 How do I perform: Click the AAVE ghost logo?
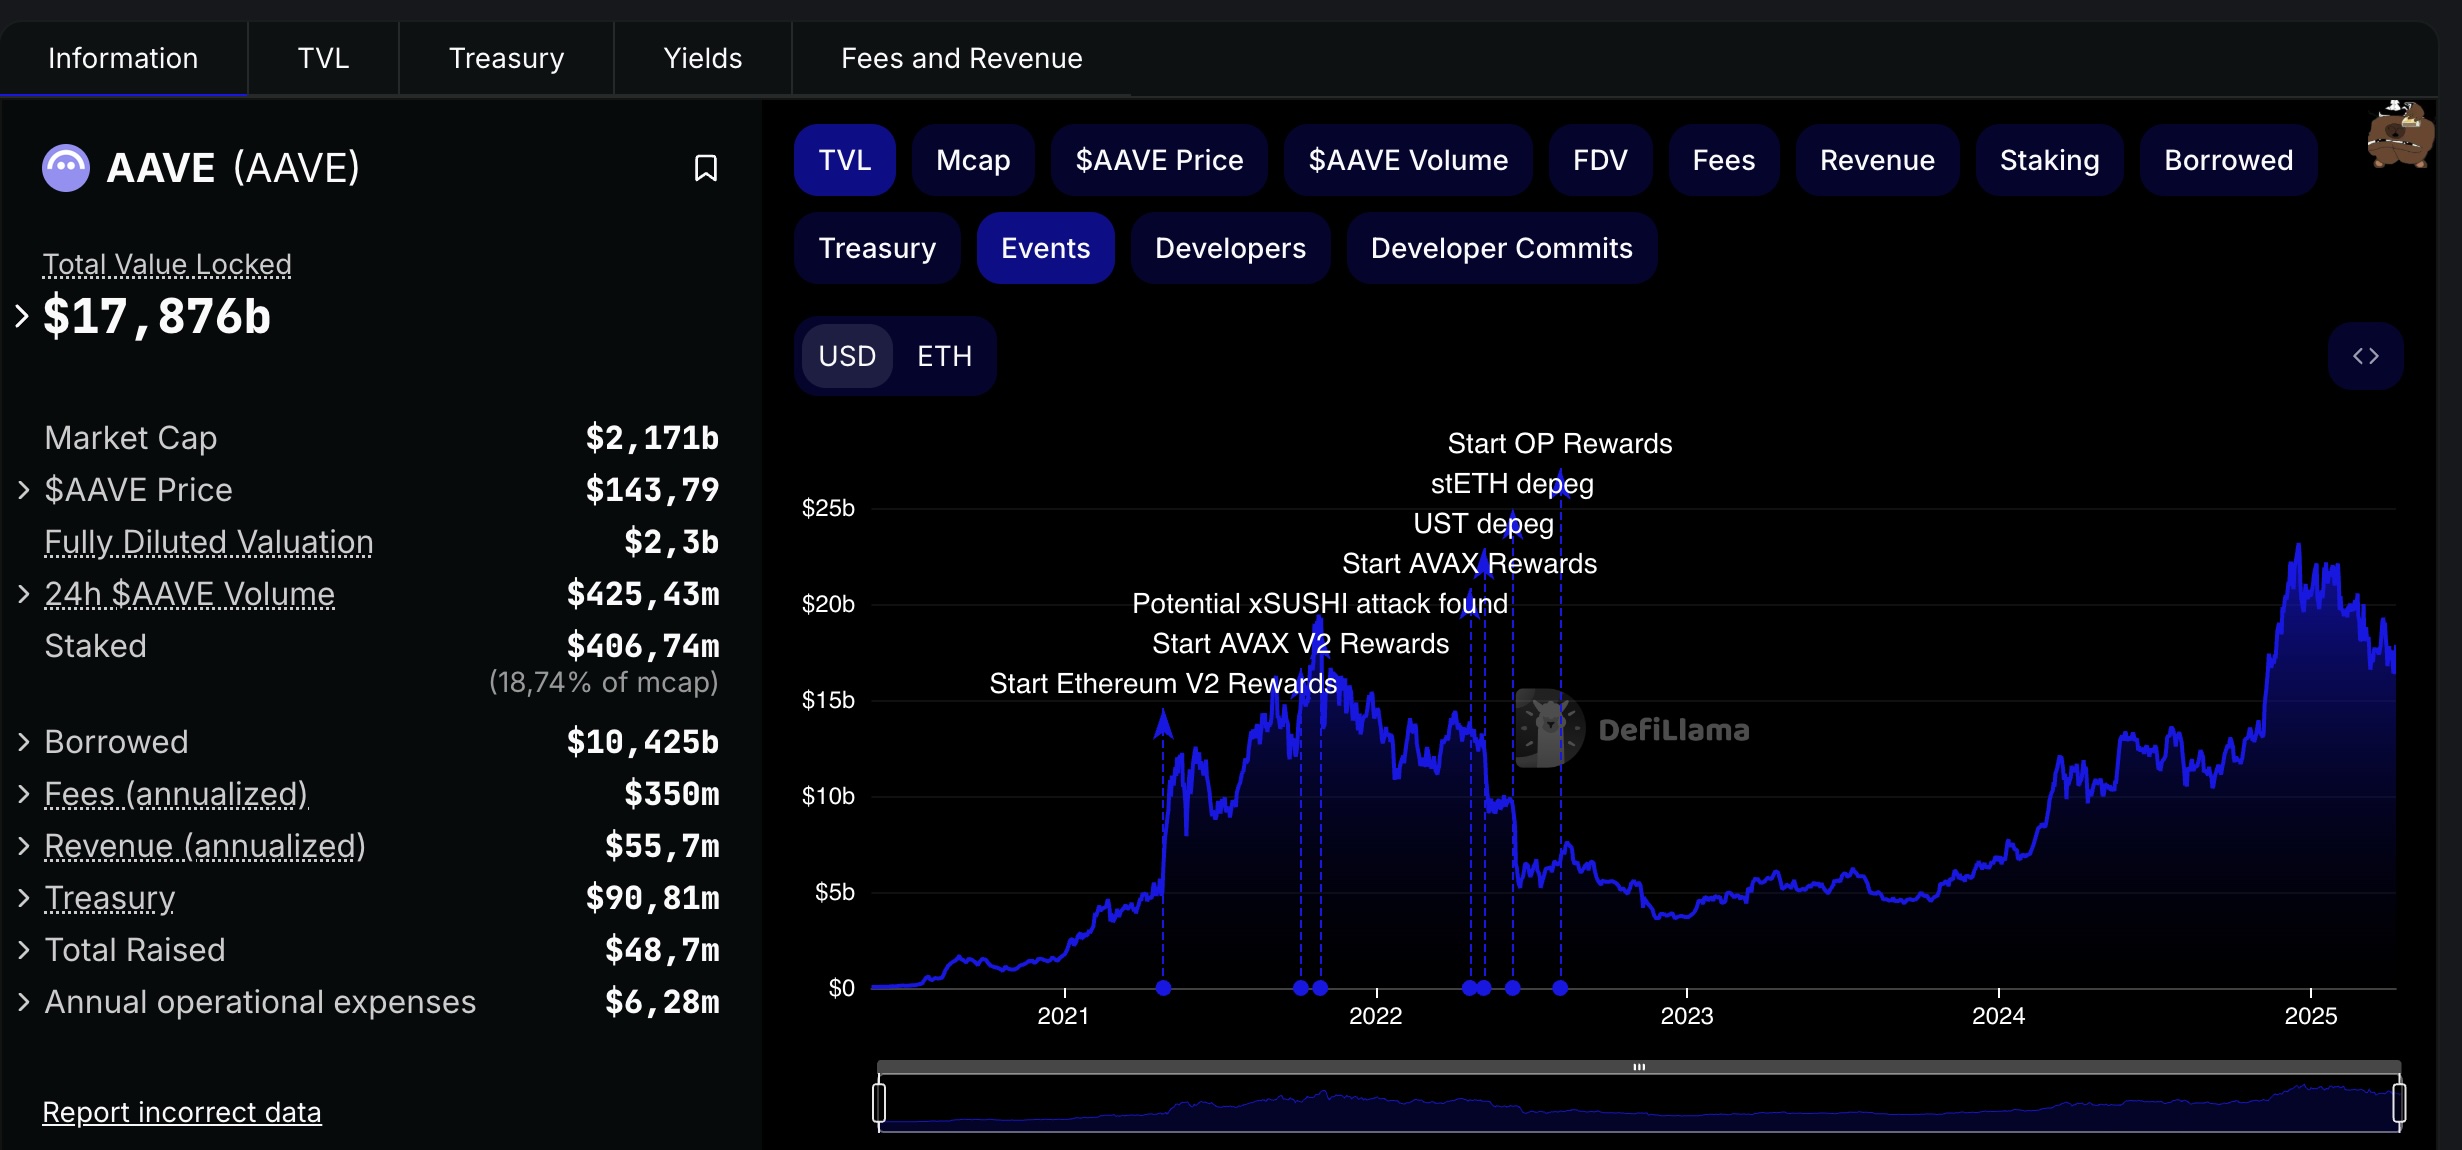66,168
